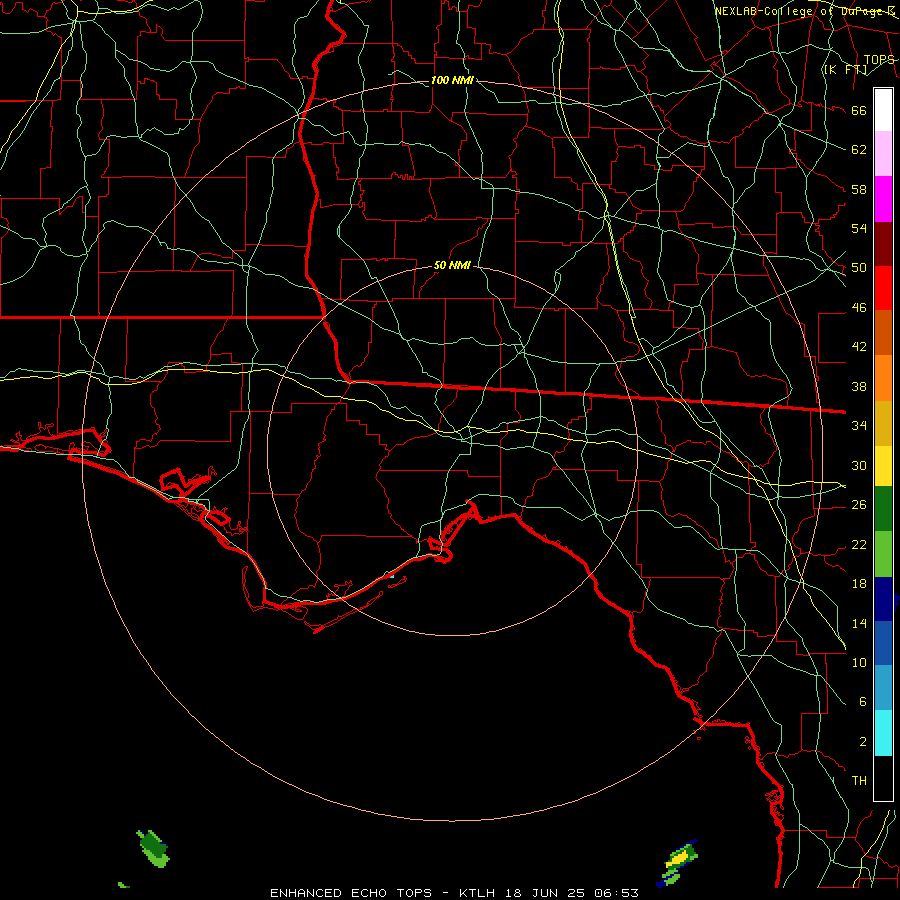Click the 50 NMI range ring label
The image size is (900, 900).
click(452, 265)
